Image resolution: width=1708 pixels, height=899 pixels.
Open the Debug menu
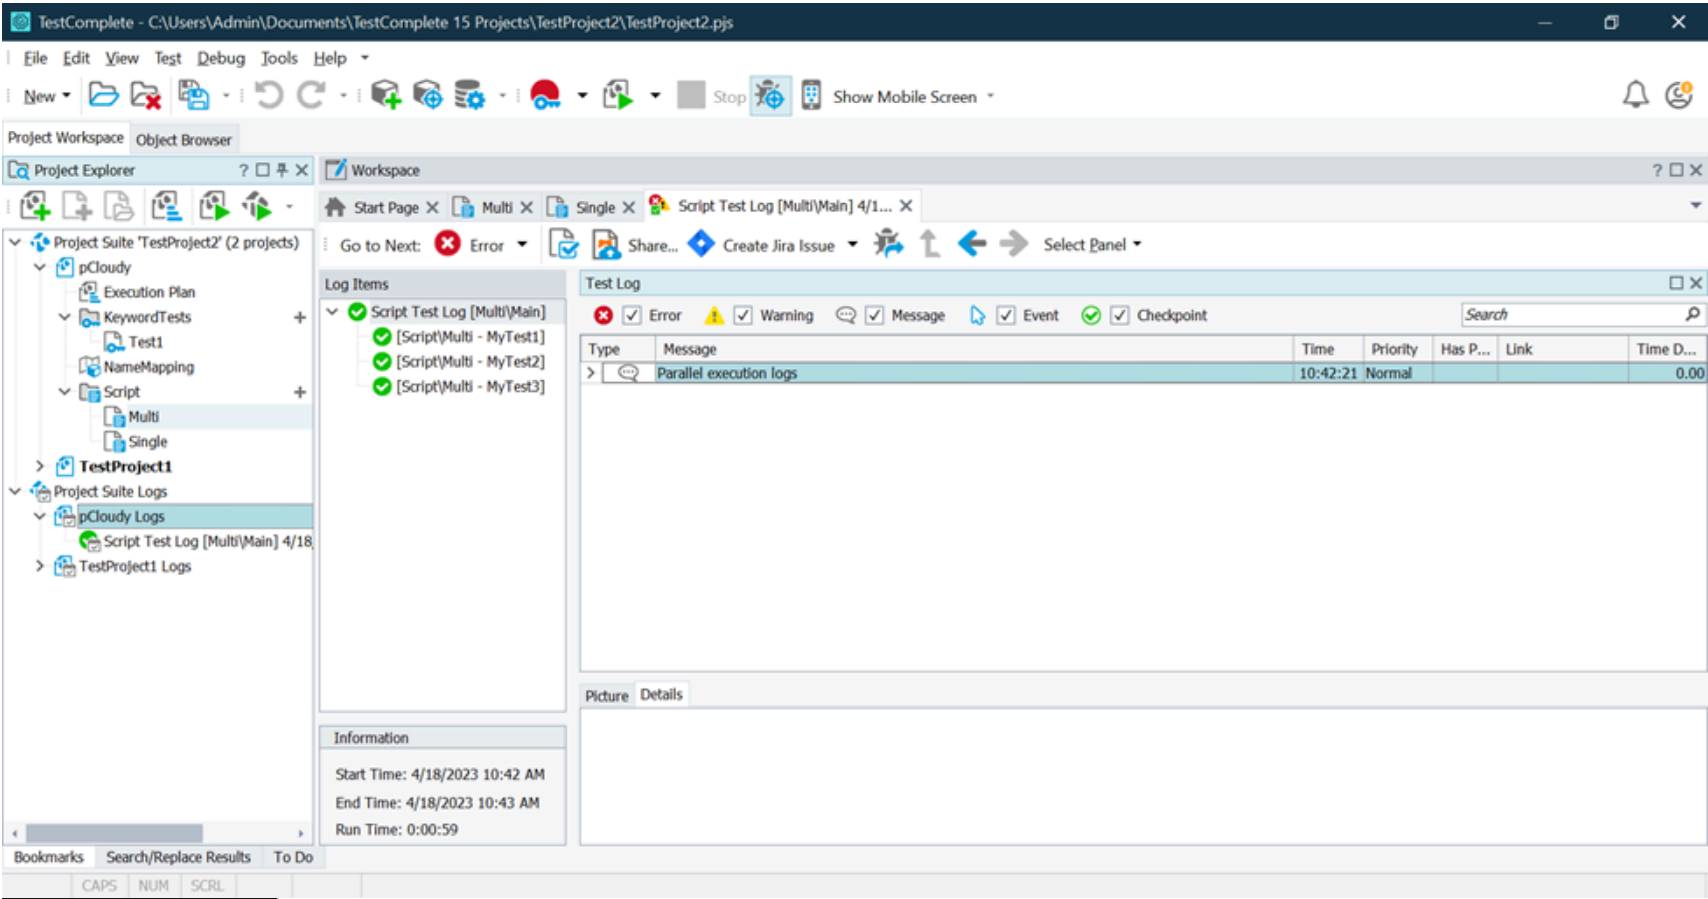tap(220, 58)
